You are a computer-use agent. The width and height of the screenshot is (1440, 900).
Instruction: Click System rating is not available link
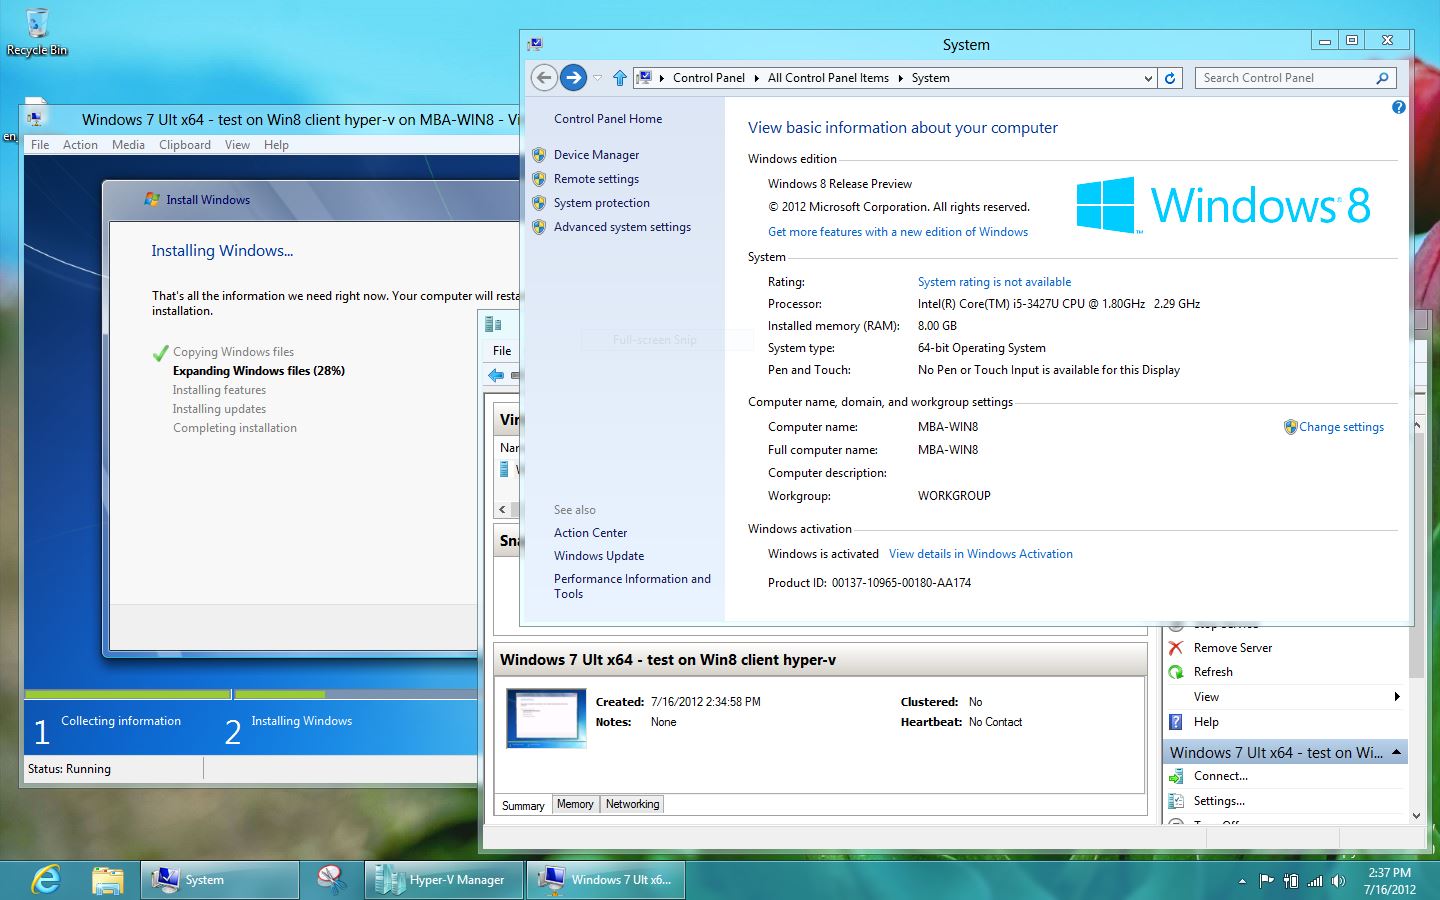pos(994,282)
